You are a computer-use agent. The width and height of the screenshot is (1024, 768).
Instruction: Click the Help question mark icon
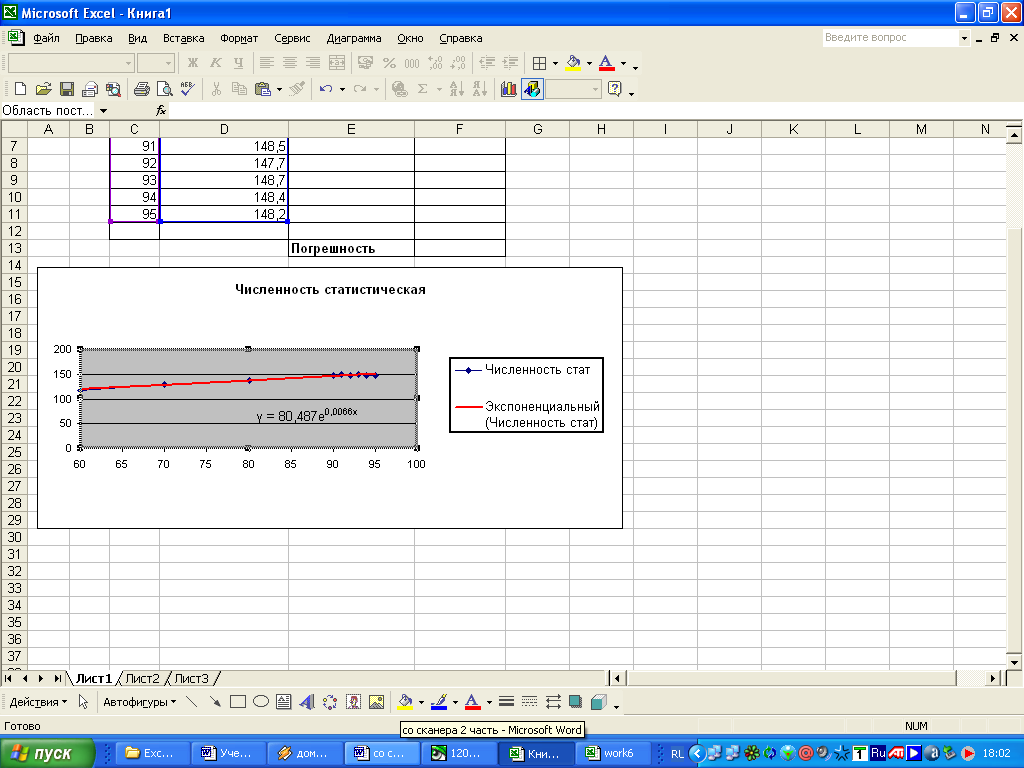click(615, 89)
